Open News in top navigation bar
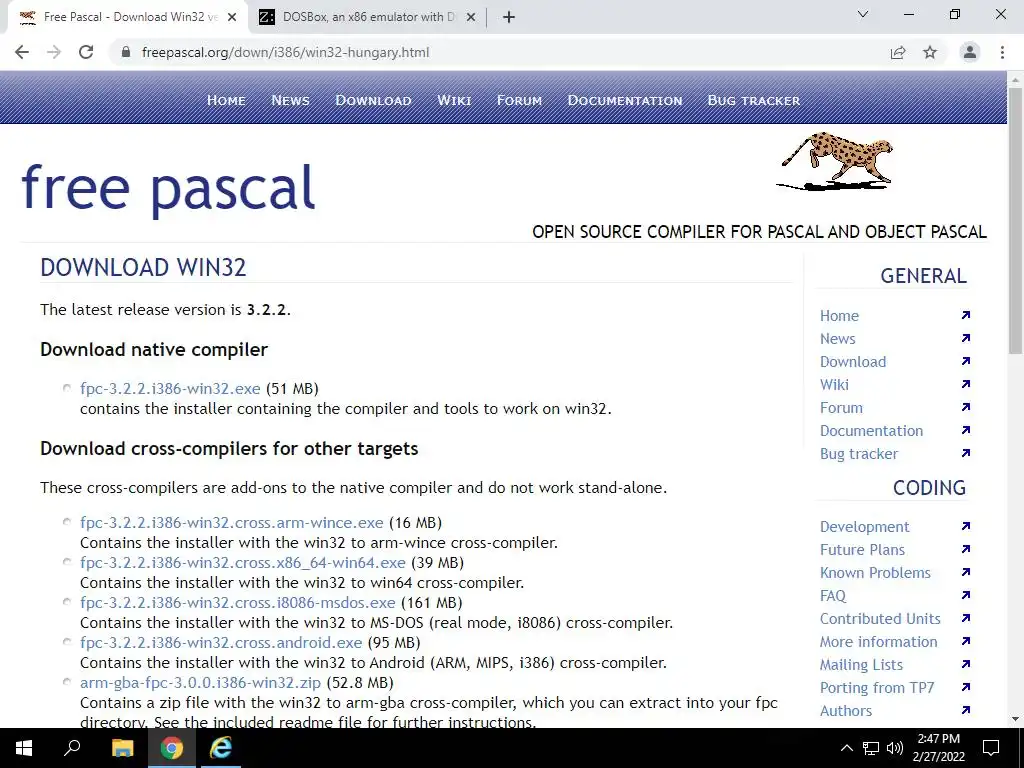 pyautogui.click(x=291, y=100)
